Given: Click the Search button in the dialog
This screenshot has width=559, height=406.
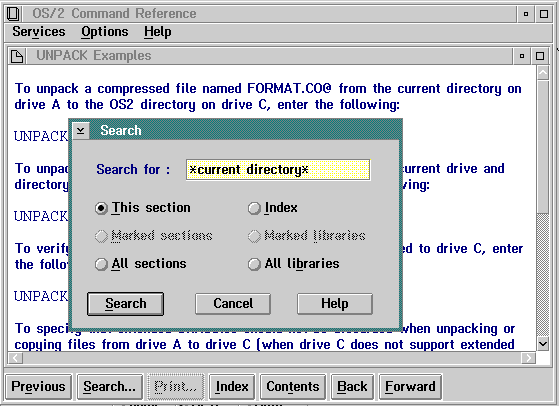Looking at the screenshot, I should (125, 304).
